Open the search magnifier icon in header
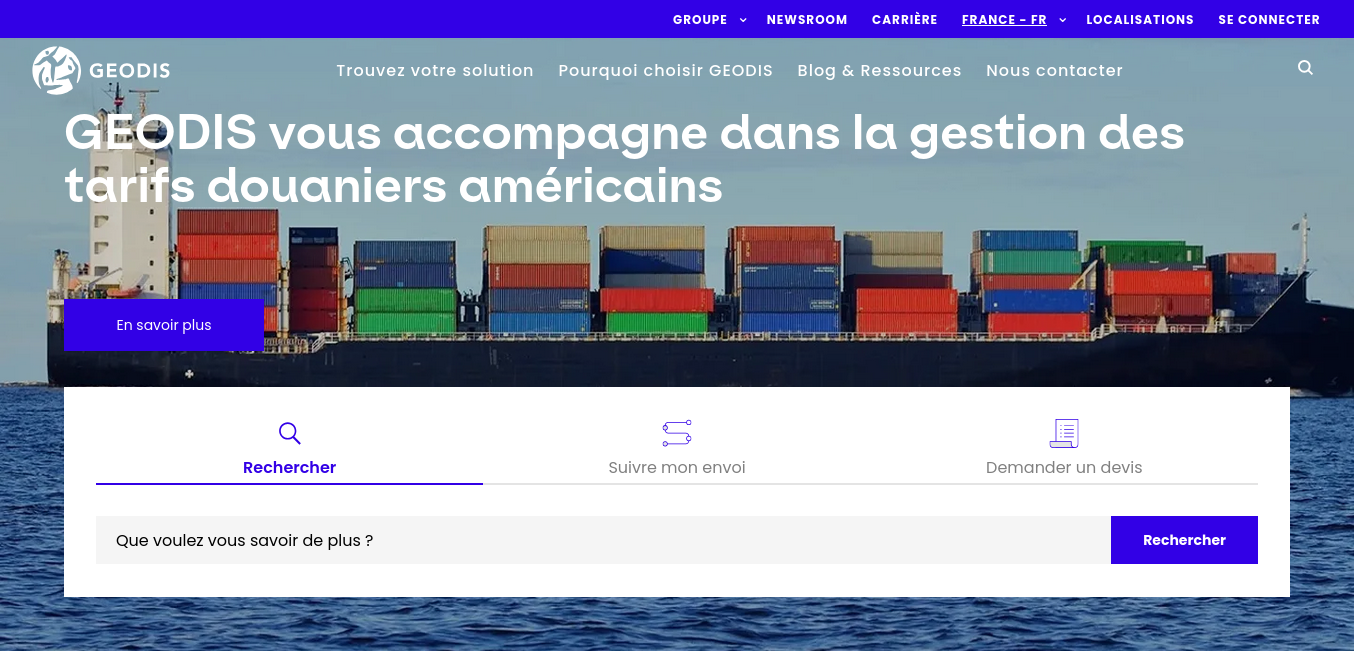 tap(1305, 68)
